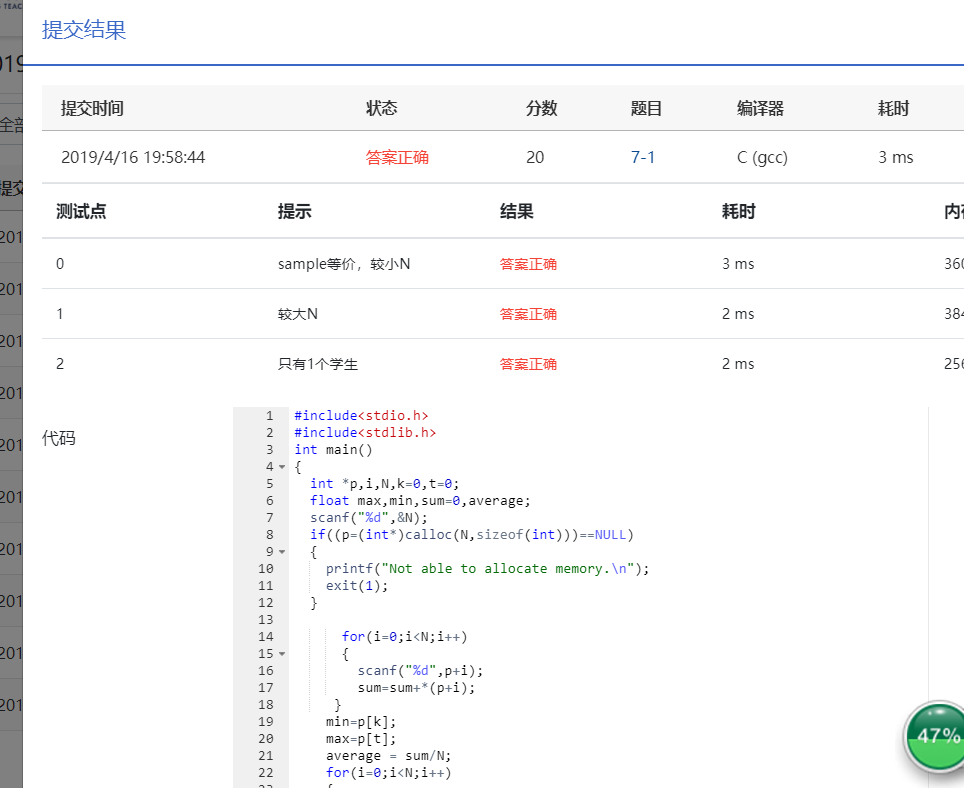Select submission time 2019/4/16 19:58:44
The width and height of the screenshot is (964, 788).
(x=133, y=157)
